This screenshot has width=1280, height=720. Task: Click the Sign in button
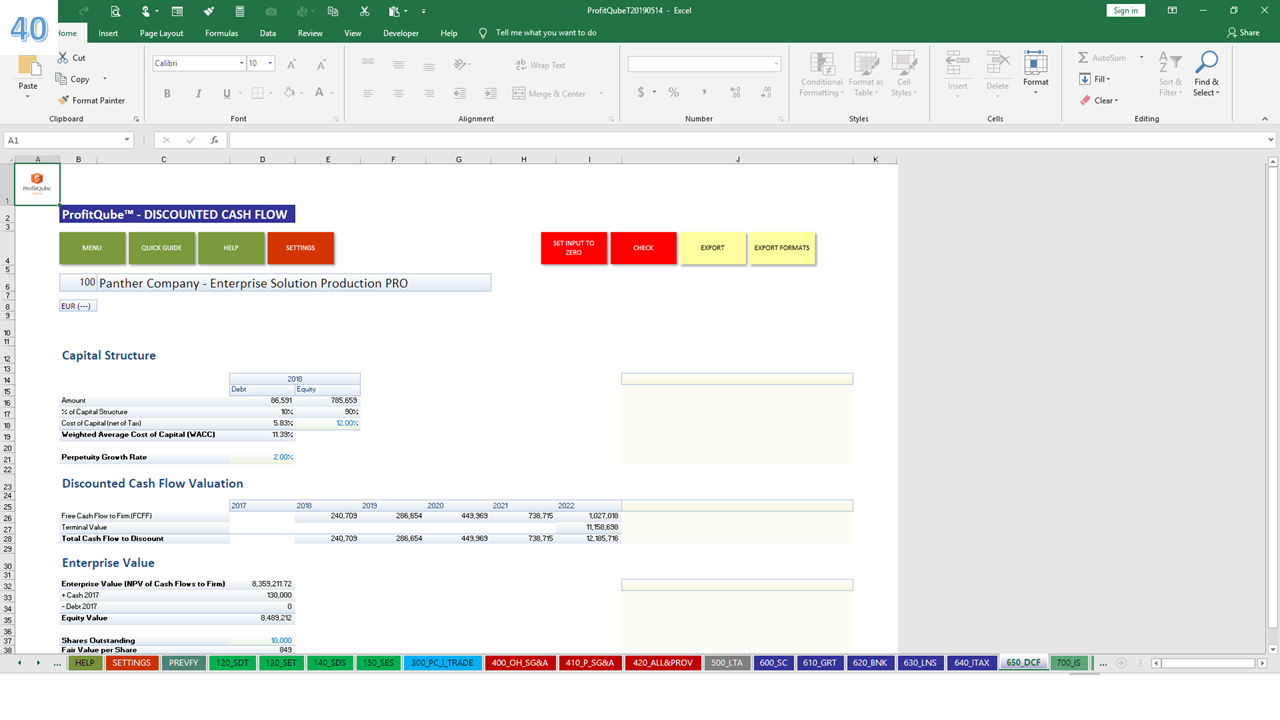coord(1126,10)
